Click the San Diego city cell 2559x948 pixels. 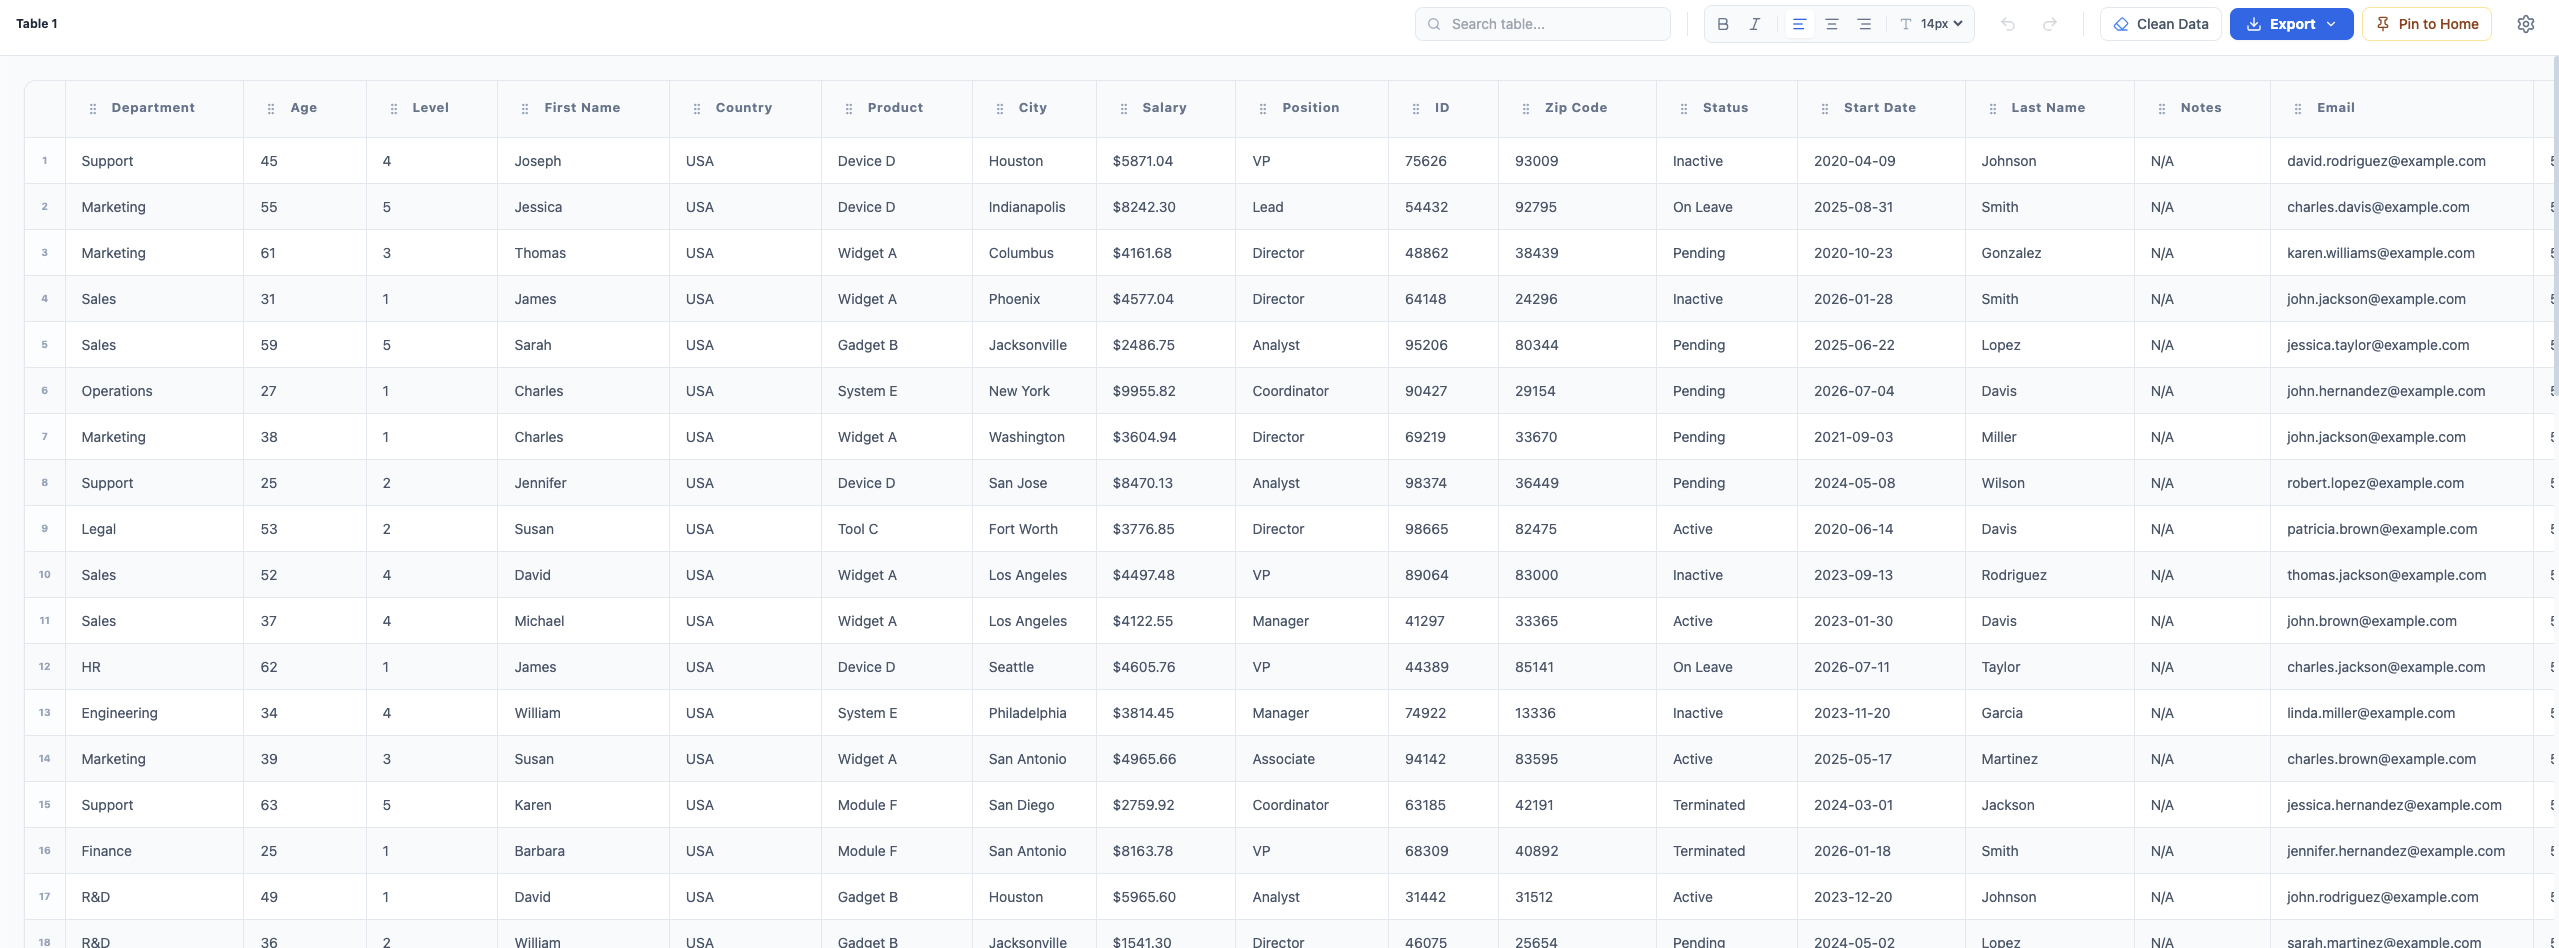[1034, 805]
